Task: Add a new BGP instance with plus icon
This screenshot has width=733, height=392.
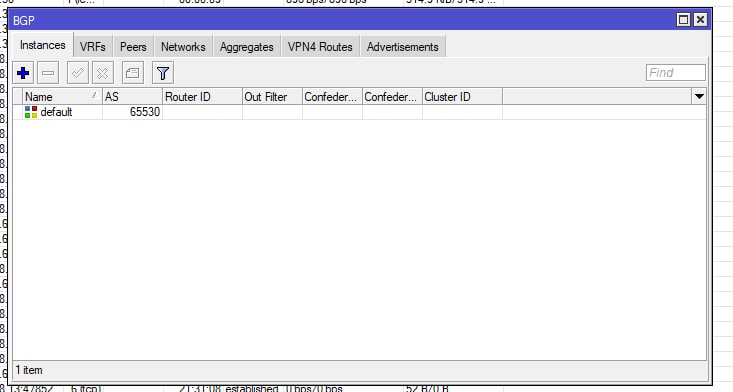Action: click(22, 73)
